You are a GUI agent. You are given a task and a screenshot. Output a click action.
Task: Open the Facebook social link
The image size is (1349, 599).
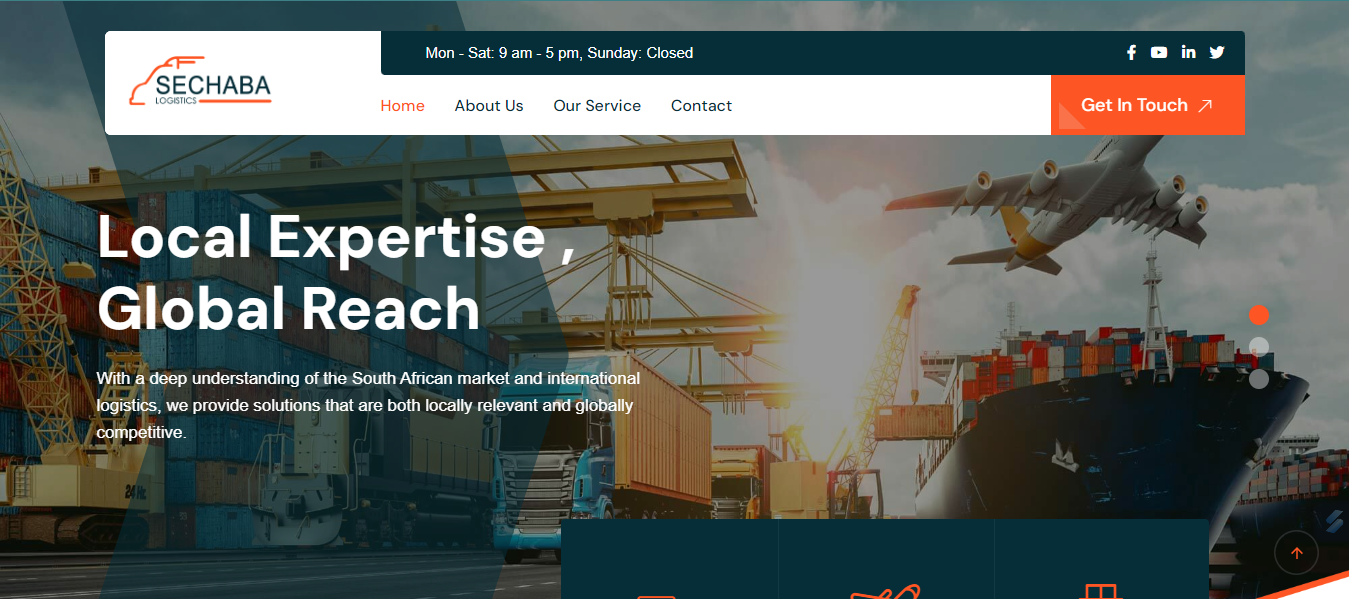1131,53
